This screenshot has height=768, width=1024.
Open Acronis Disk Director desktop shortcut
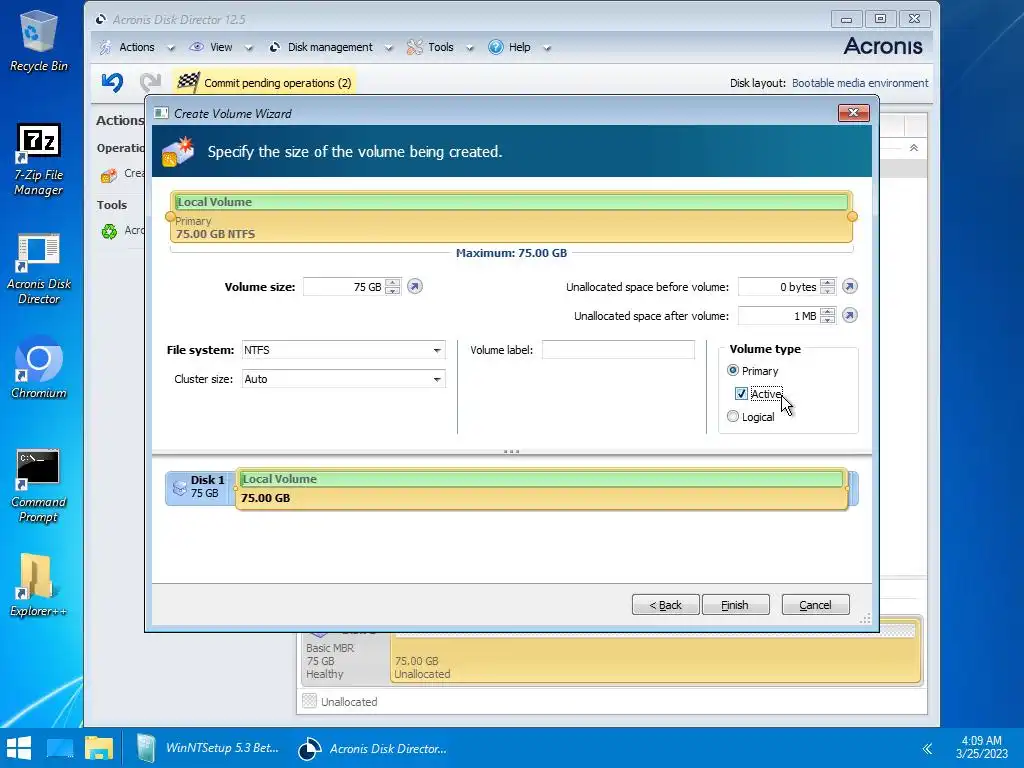pyautogui.click(x=39, y=269)
